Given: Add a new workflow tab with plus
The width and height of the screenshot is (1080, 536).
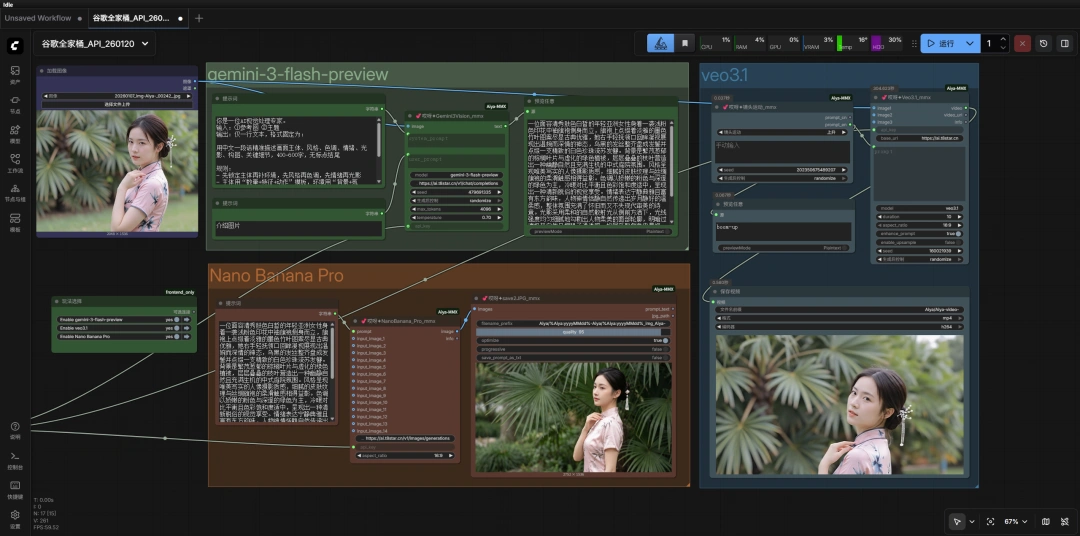Looking at the screenshot, I should [x=198, y=18].
